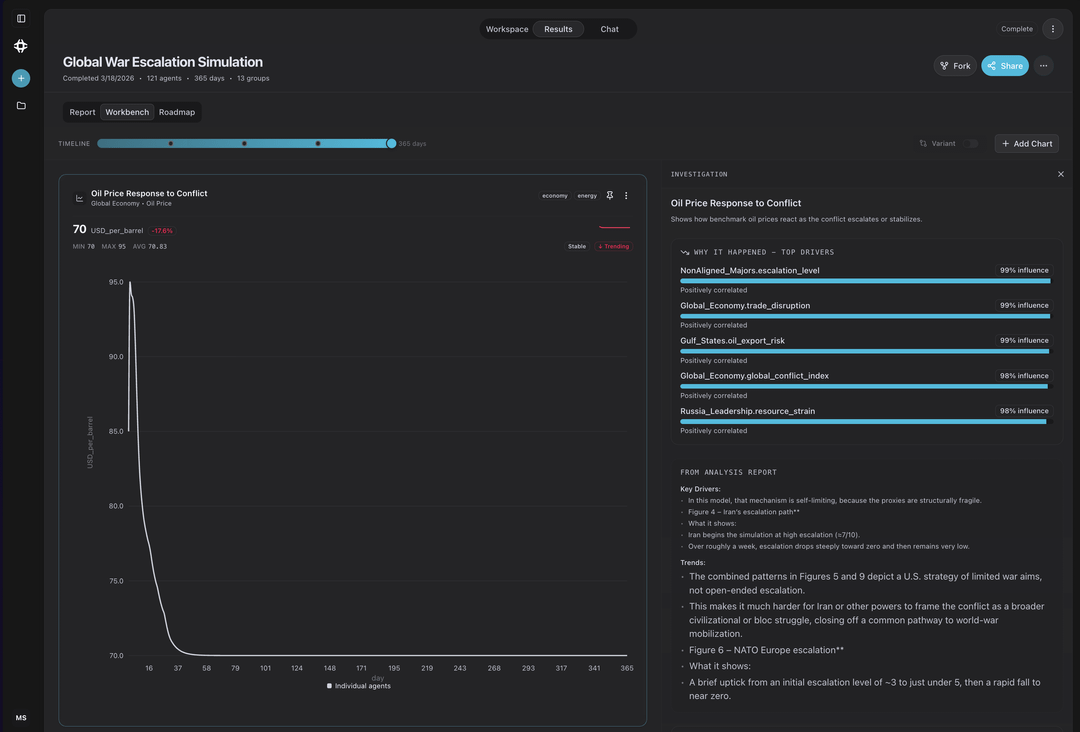This screenshot has height=732, width=1080.
Task: Close the Investigation panel
Action: pyautogui.click(x=1061, y=174)
